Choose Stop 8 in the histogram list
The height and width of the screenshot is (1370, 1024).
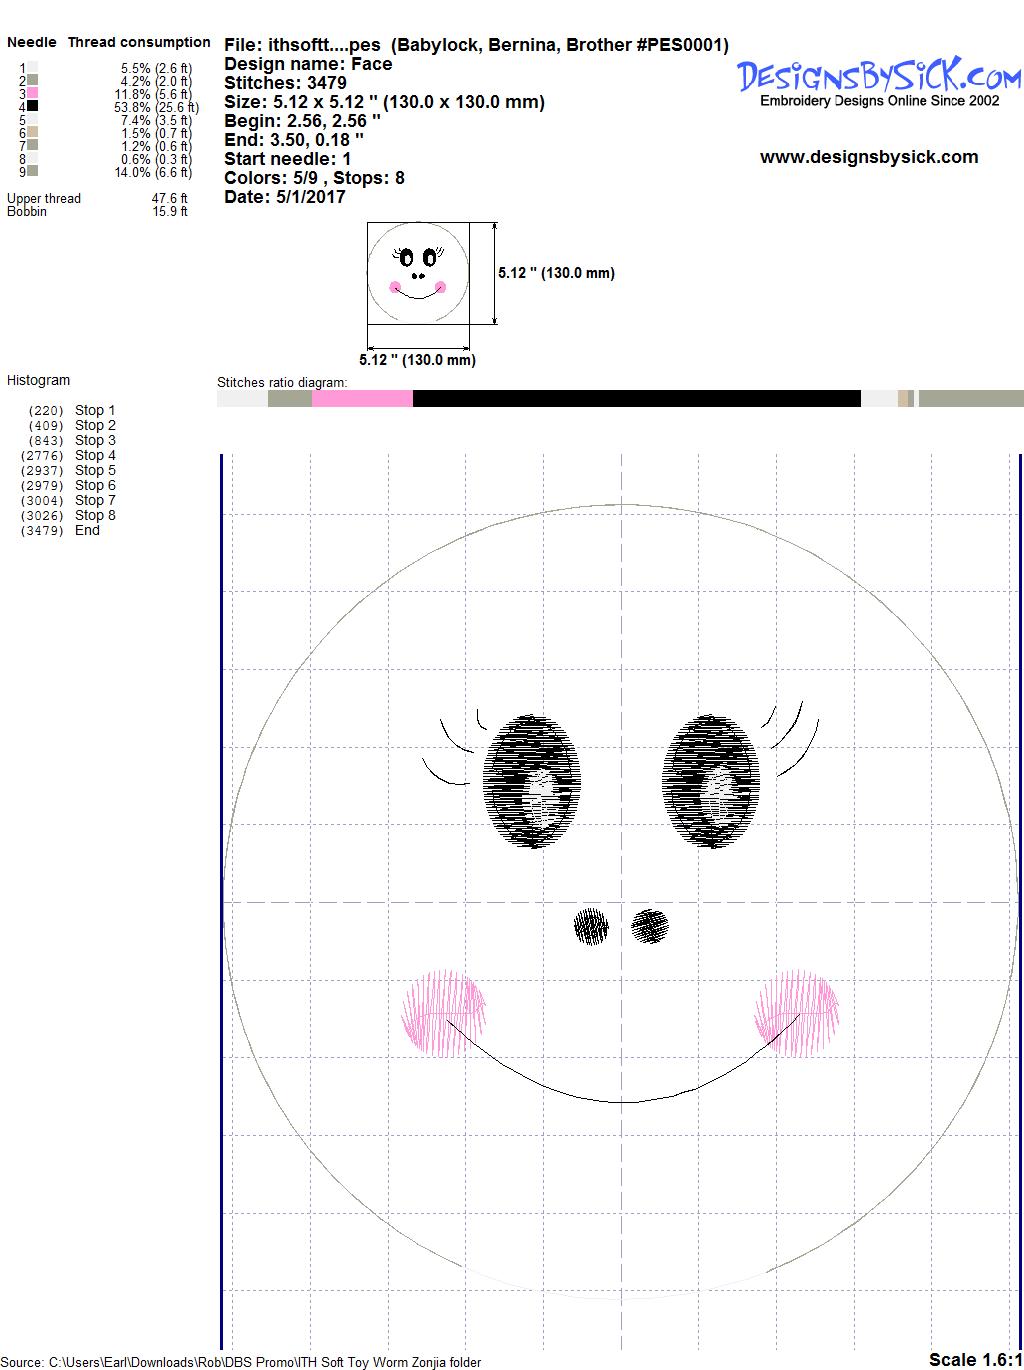point(94,515)
